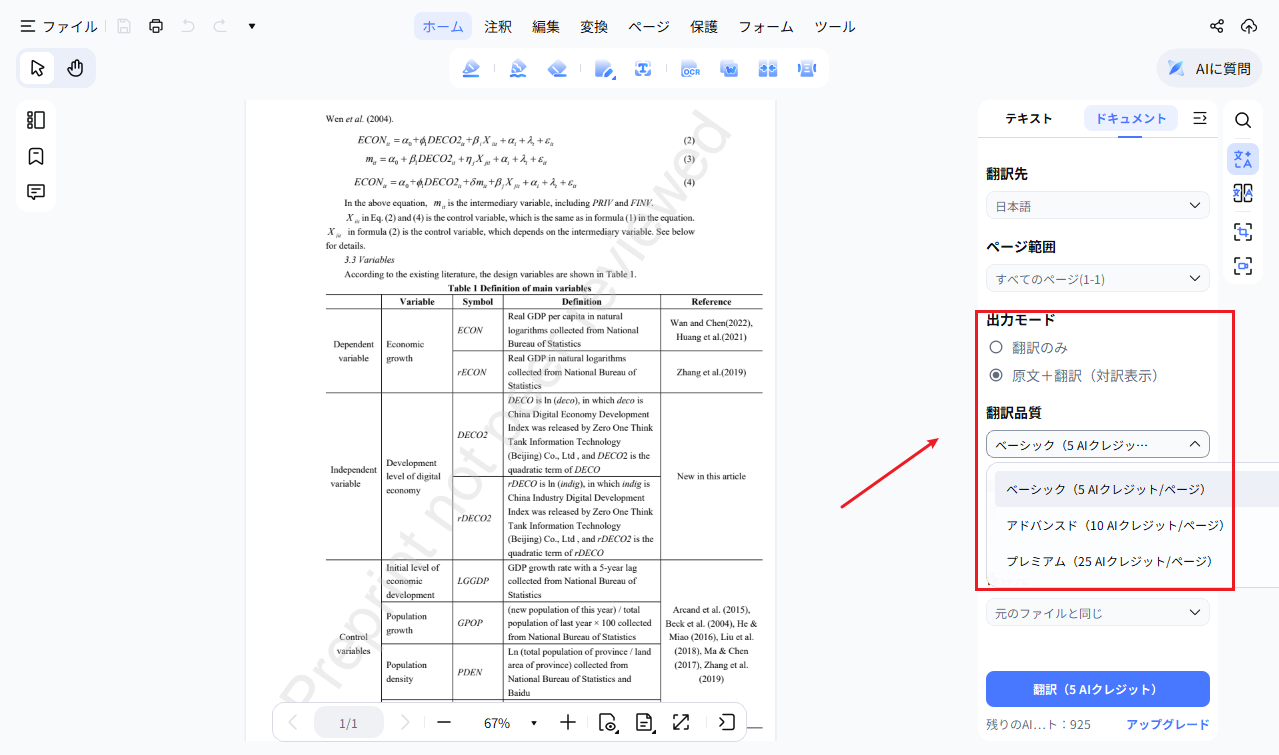Open the 元のファイルと同じ dropdown

click(x=1097, y=612)
